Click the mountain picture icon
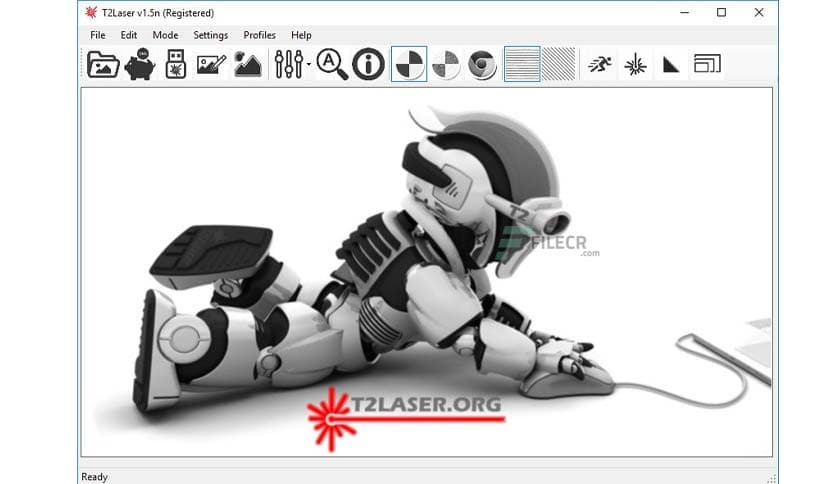Image resolution: width=836 pixels, height=484 pixels. coord(247,64)
